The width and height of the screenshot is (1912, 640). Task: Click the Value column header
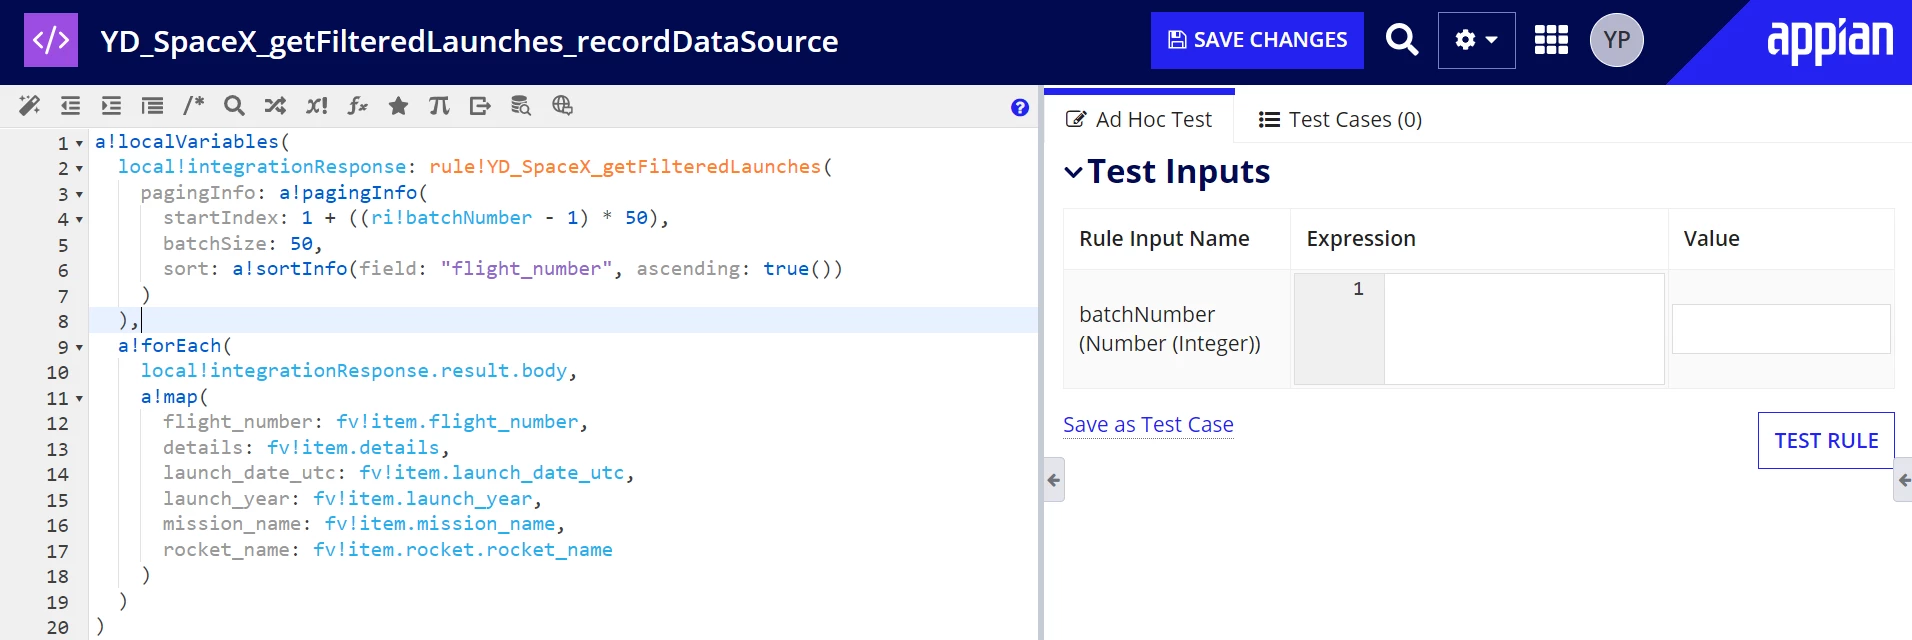click(x=1711, y=238)
